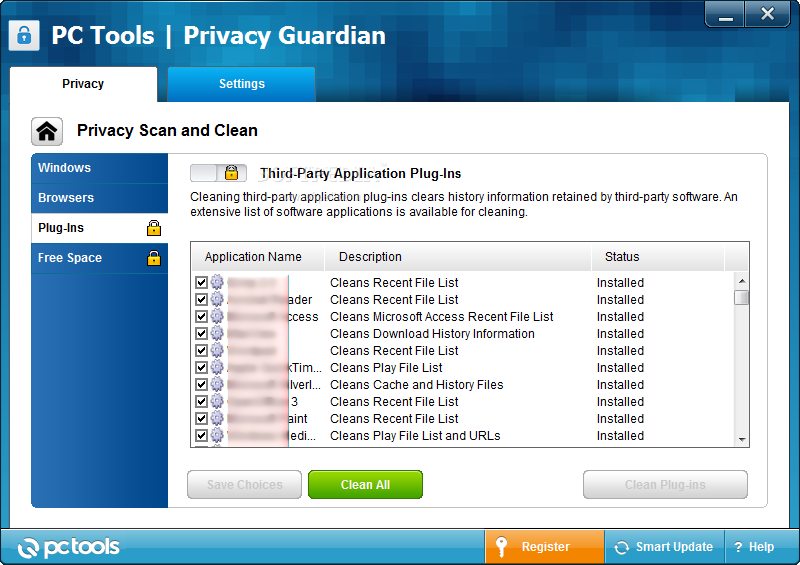The height and width of the screenshot is (565, 800).
Task: Click the Register button
Action: click(x=544, y=547)
